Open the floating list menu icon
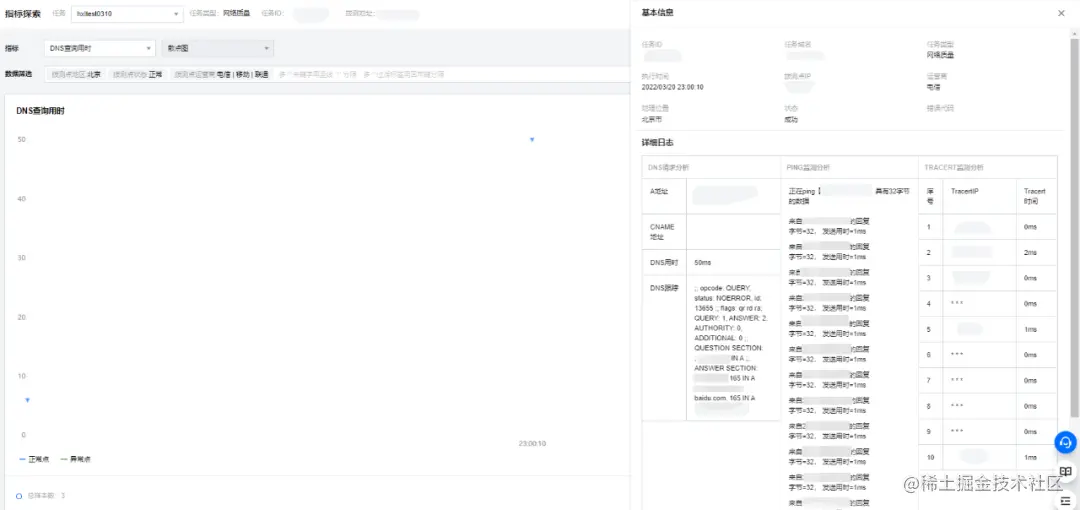This screenshot has width=1080, height=510. (x=1066, y=500)
